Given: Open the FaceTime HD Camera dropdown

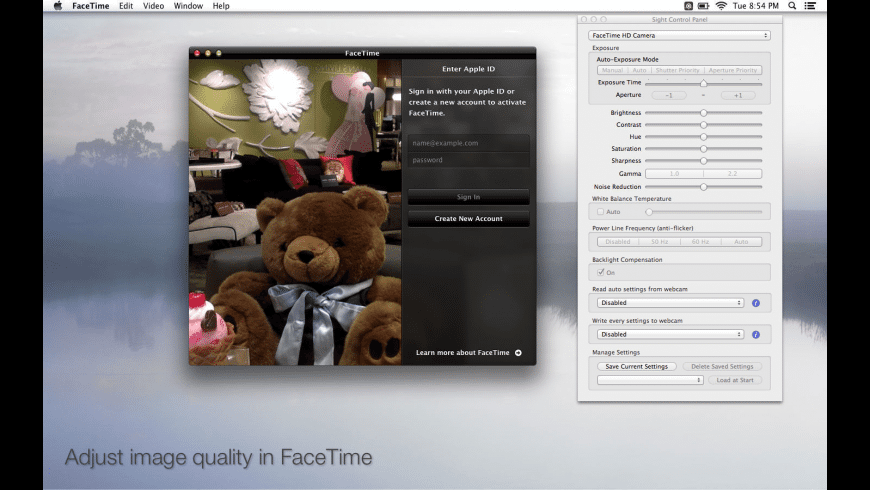Looking at the screenshot, I should [679, 35].
